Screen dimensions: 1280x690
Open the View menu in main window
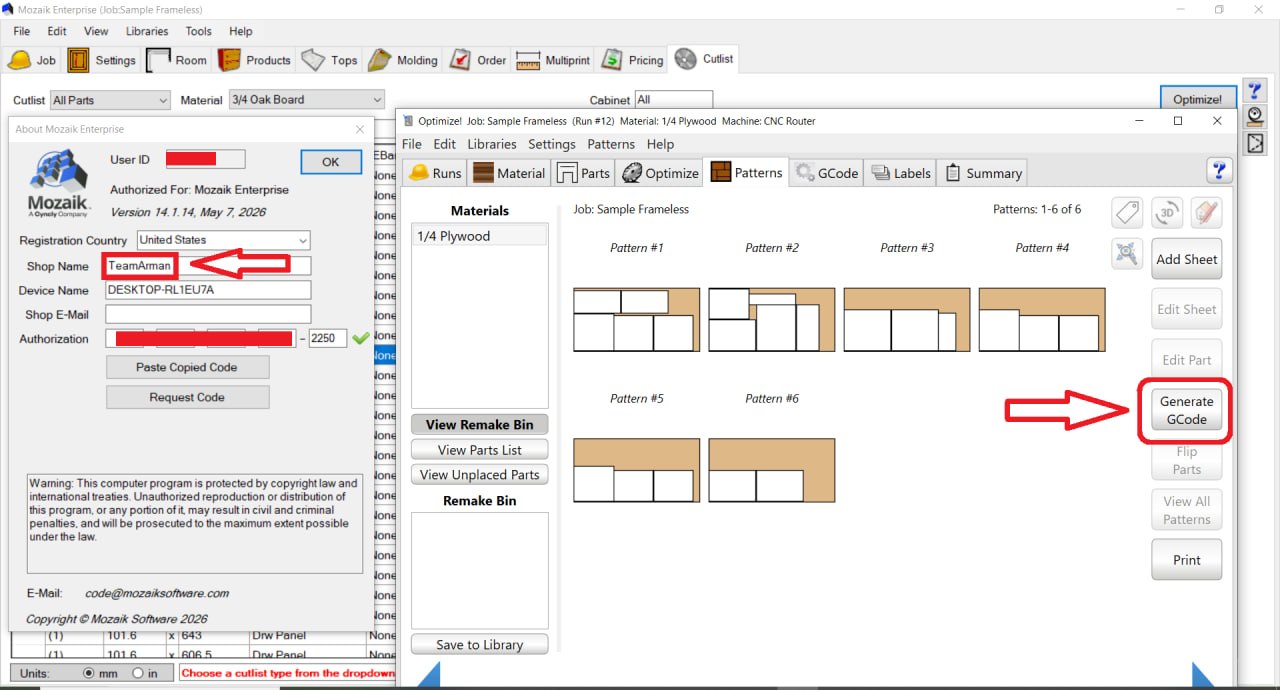(96, 31)
